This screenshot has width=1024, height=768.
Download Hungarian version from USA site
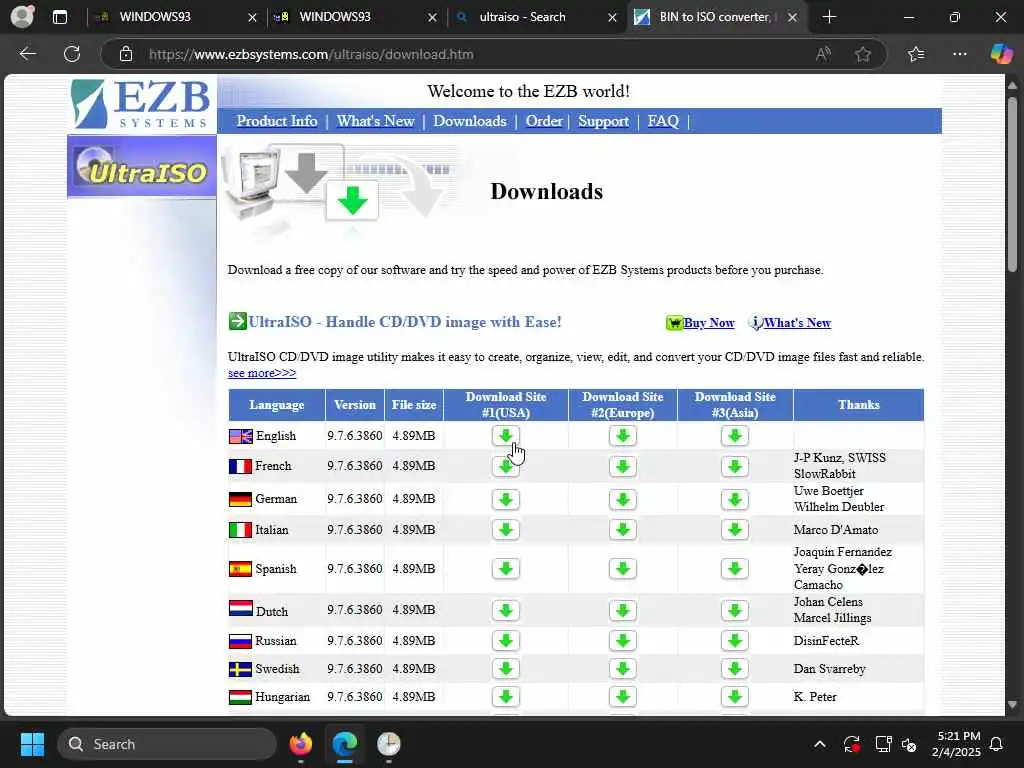coord(505,697)
